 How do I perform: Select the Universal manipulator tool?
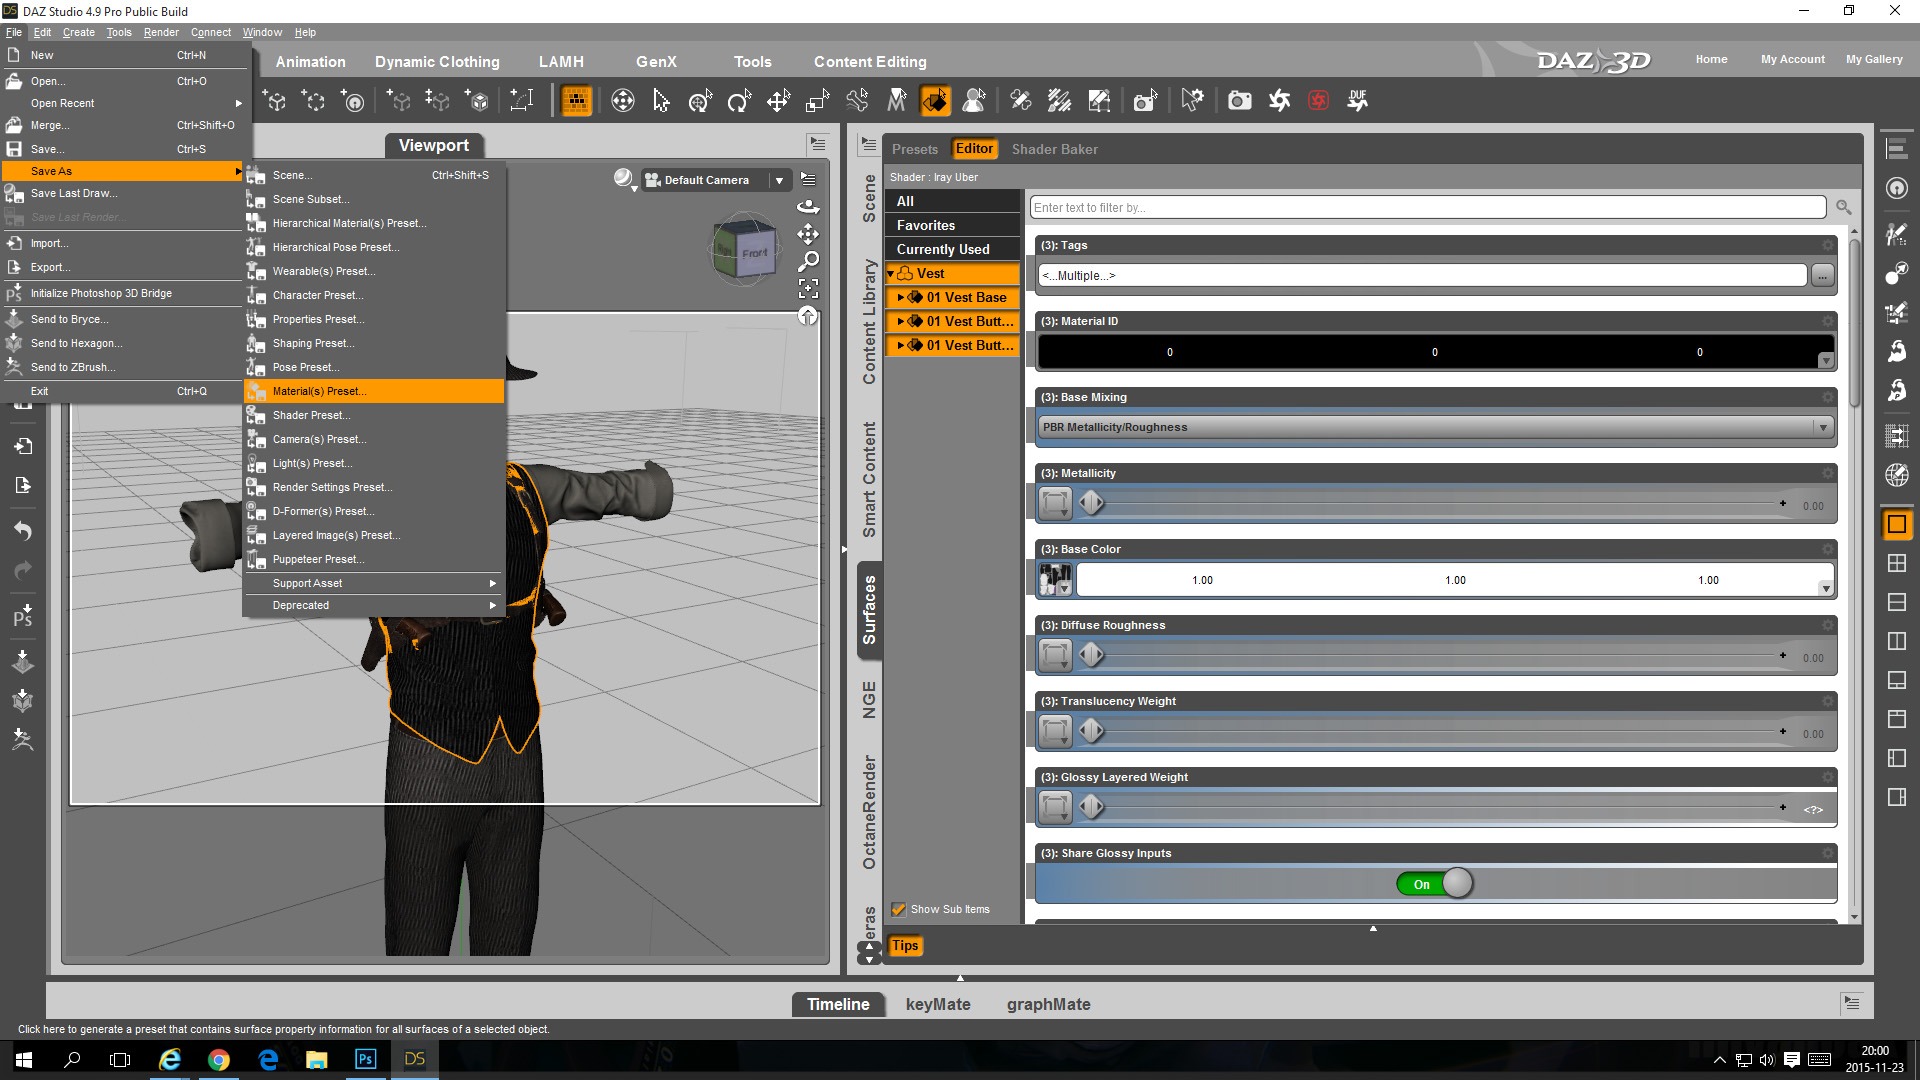700,101
